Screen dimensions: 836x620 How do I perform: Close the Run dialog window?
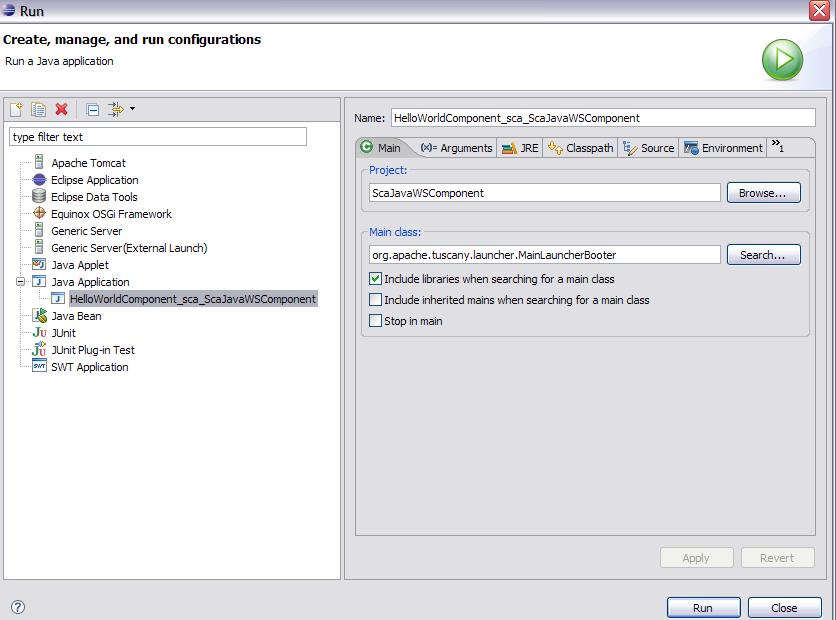pyautogui.click(x=818, y=10)
